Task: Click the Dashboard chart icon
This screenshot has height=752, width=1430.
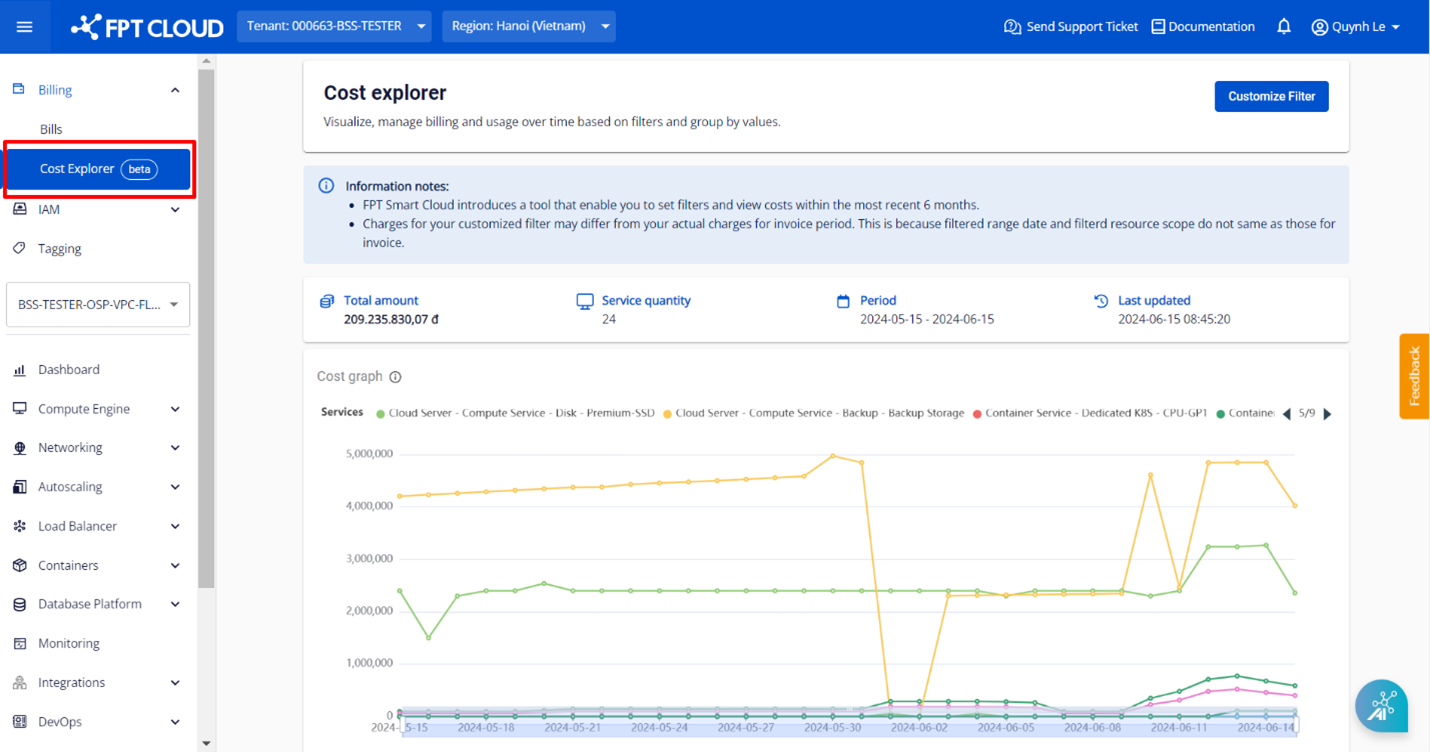Action: [x=19, y=369]
